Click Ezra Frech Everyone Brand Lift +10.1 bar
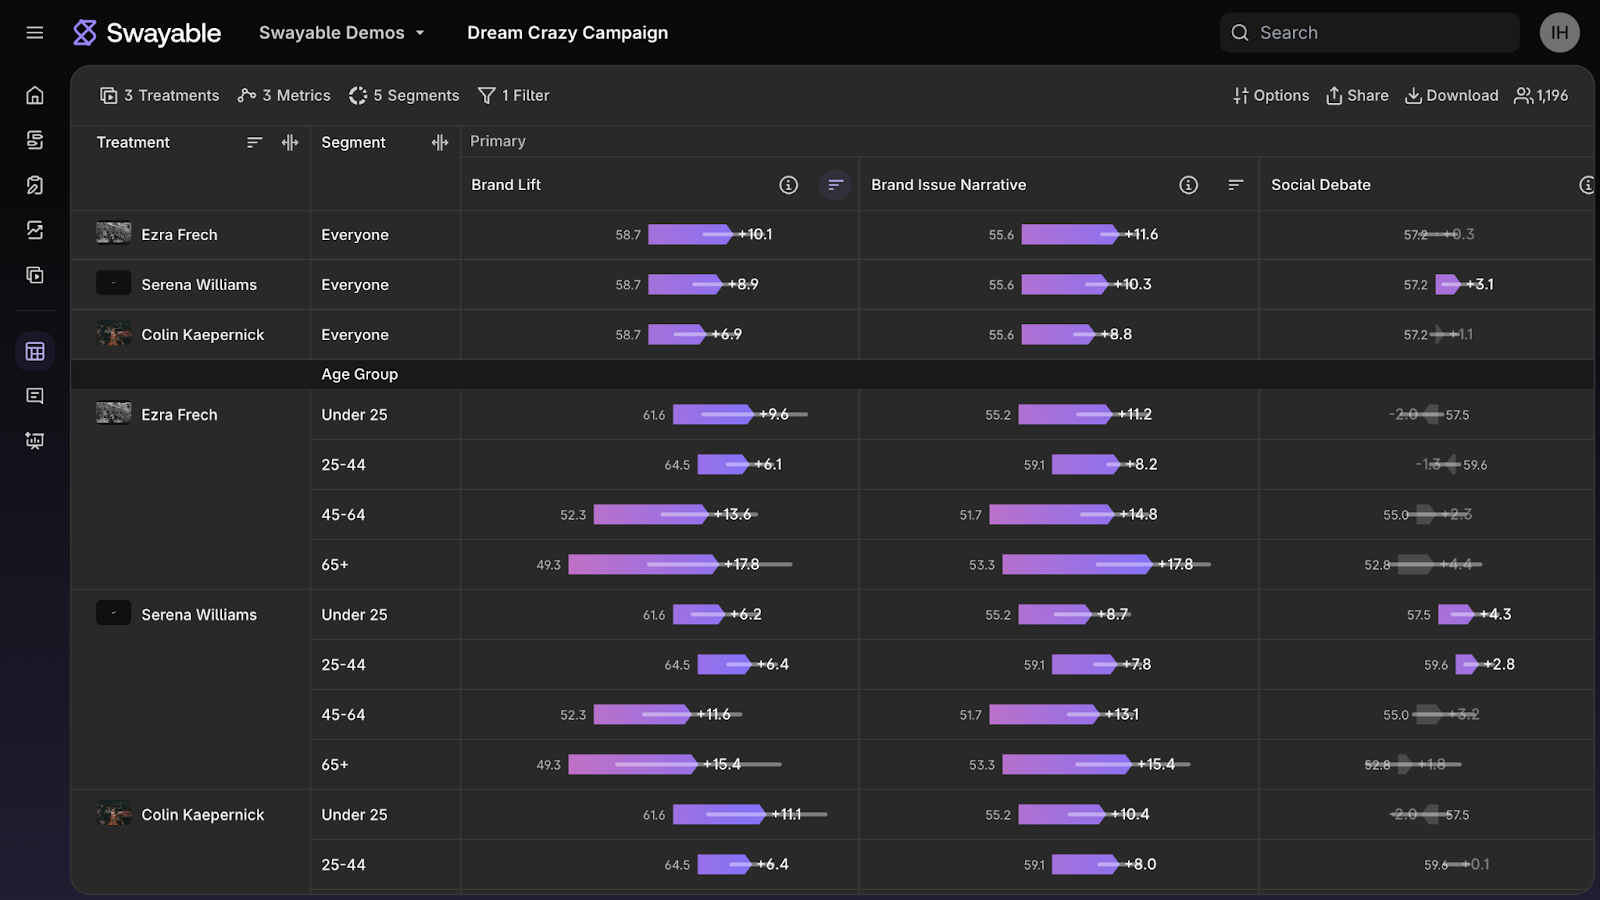This screenshot has width=1600, height=900. 692,235
